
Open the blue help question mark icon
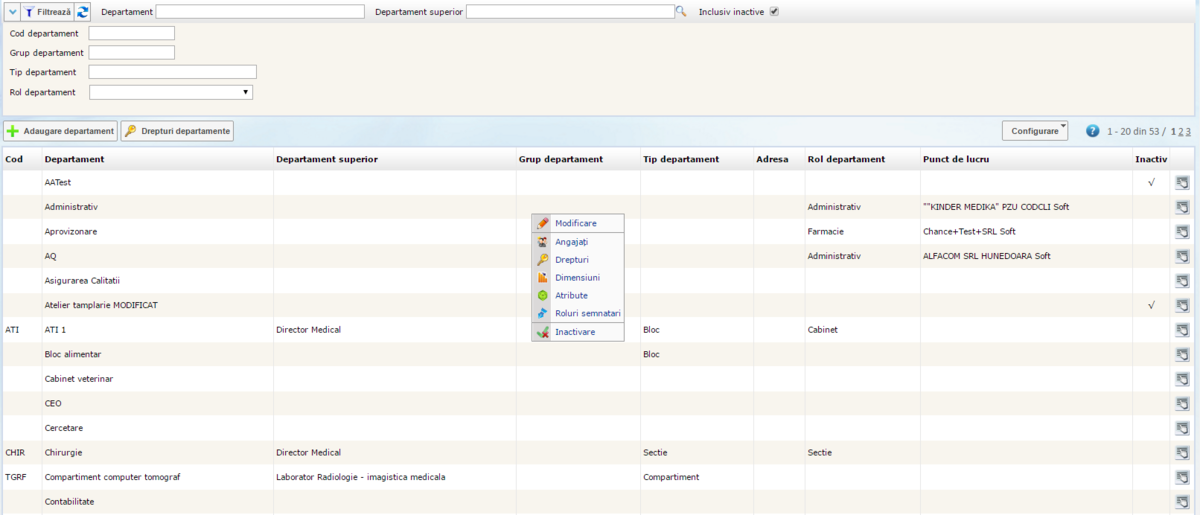(1092, 131)
